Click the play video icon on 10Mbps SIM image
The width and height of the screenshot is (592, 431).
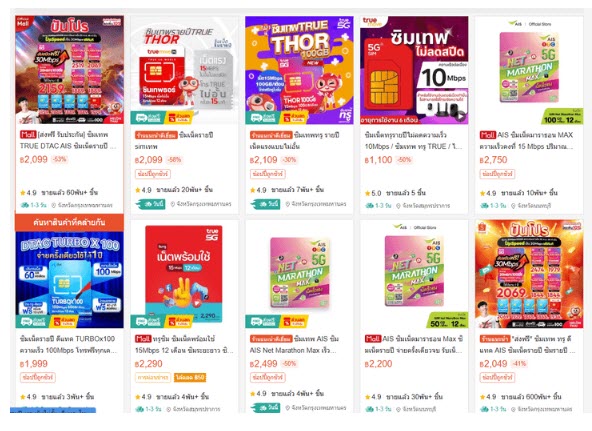pyautogui.click(x=460, y=117)
